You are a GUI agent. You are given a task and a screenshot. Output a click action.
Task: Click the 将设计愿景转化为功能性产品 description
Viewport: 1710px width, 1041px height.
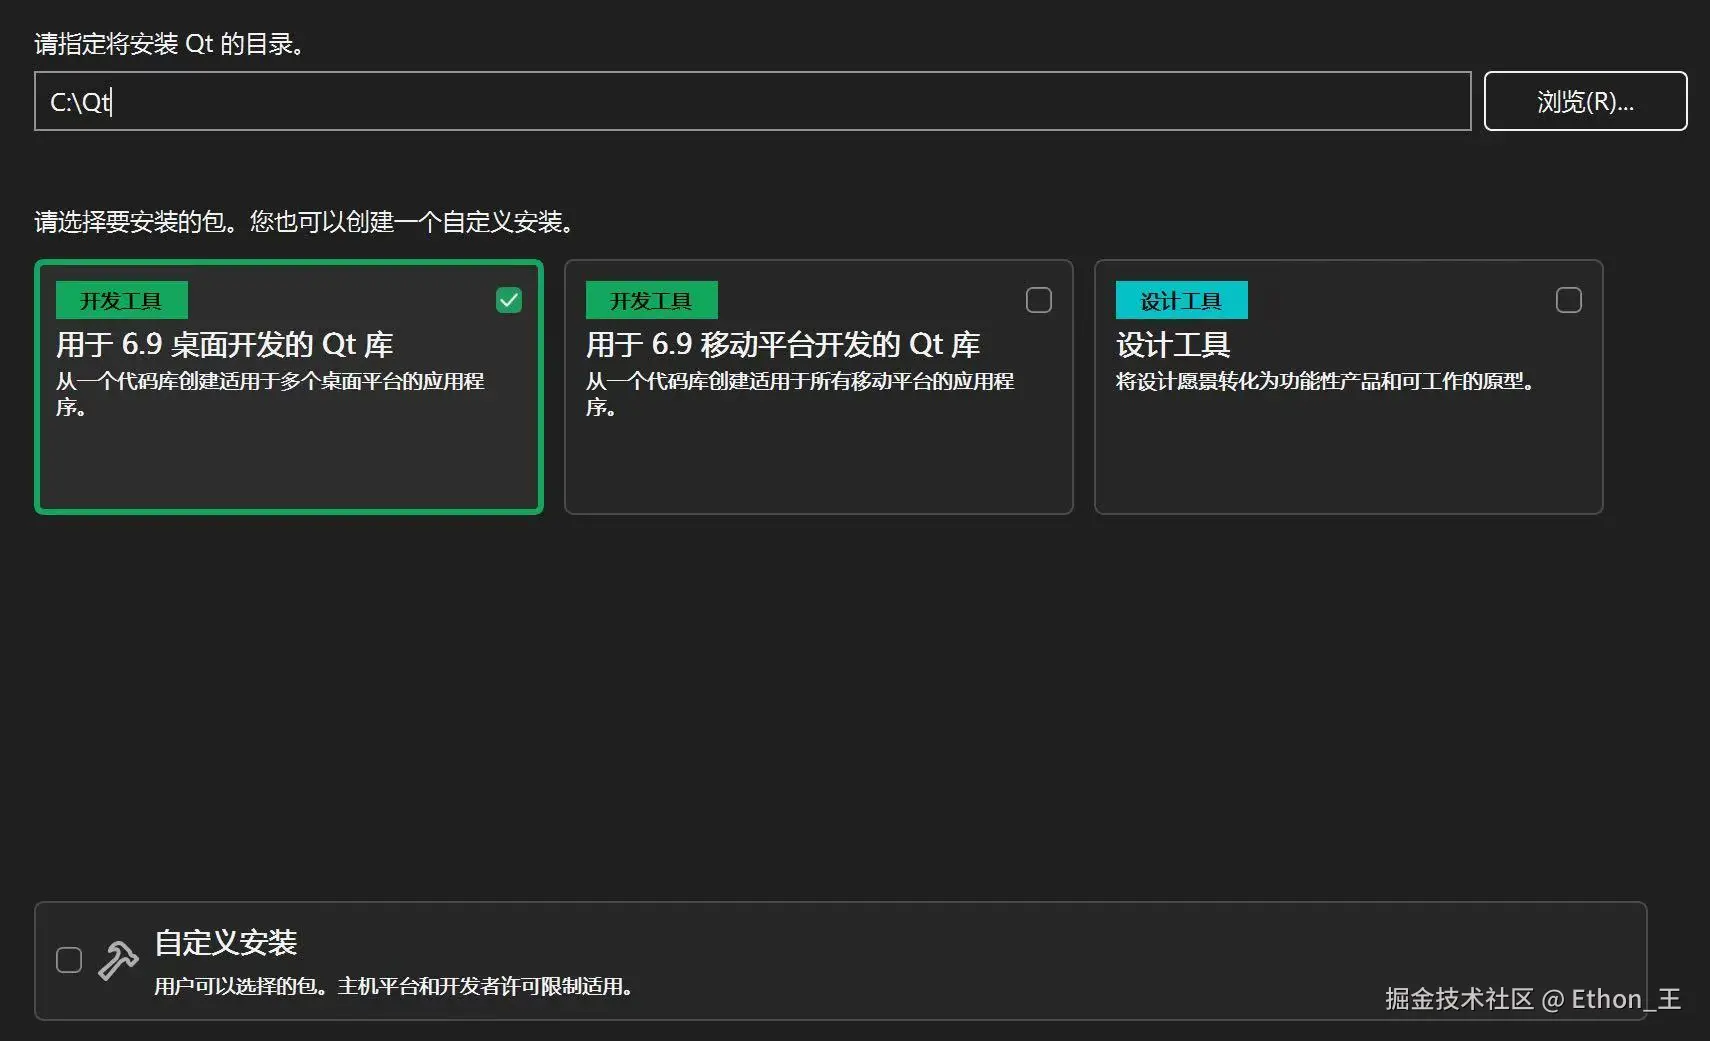pyautogui.click(x=1325, y=381)
